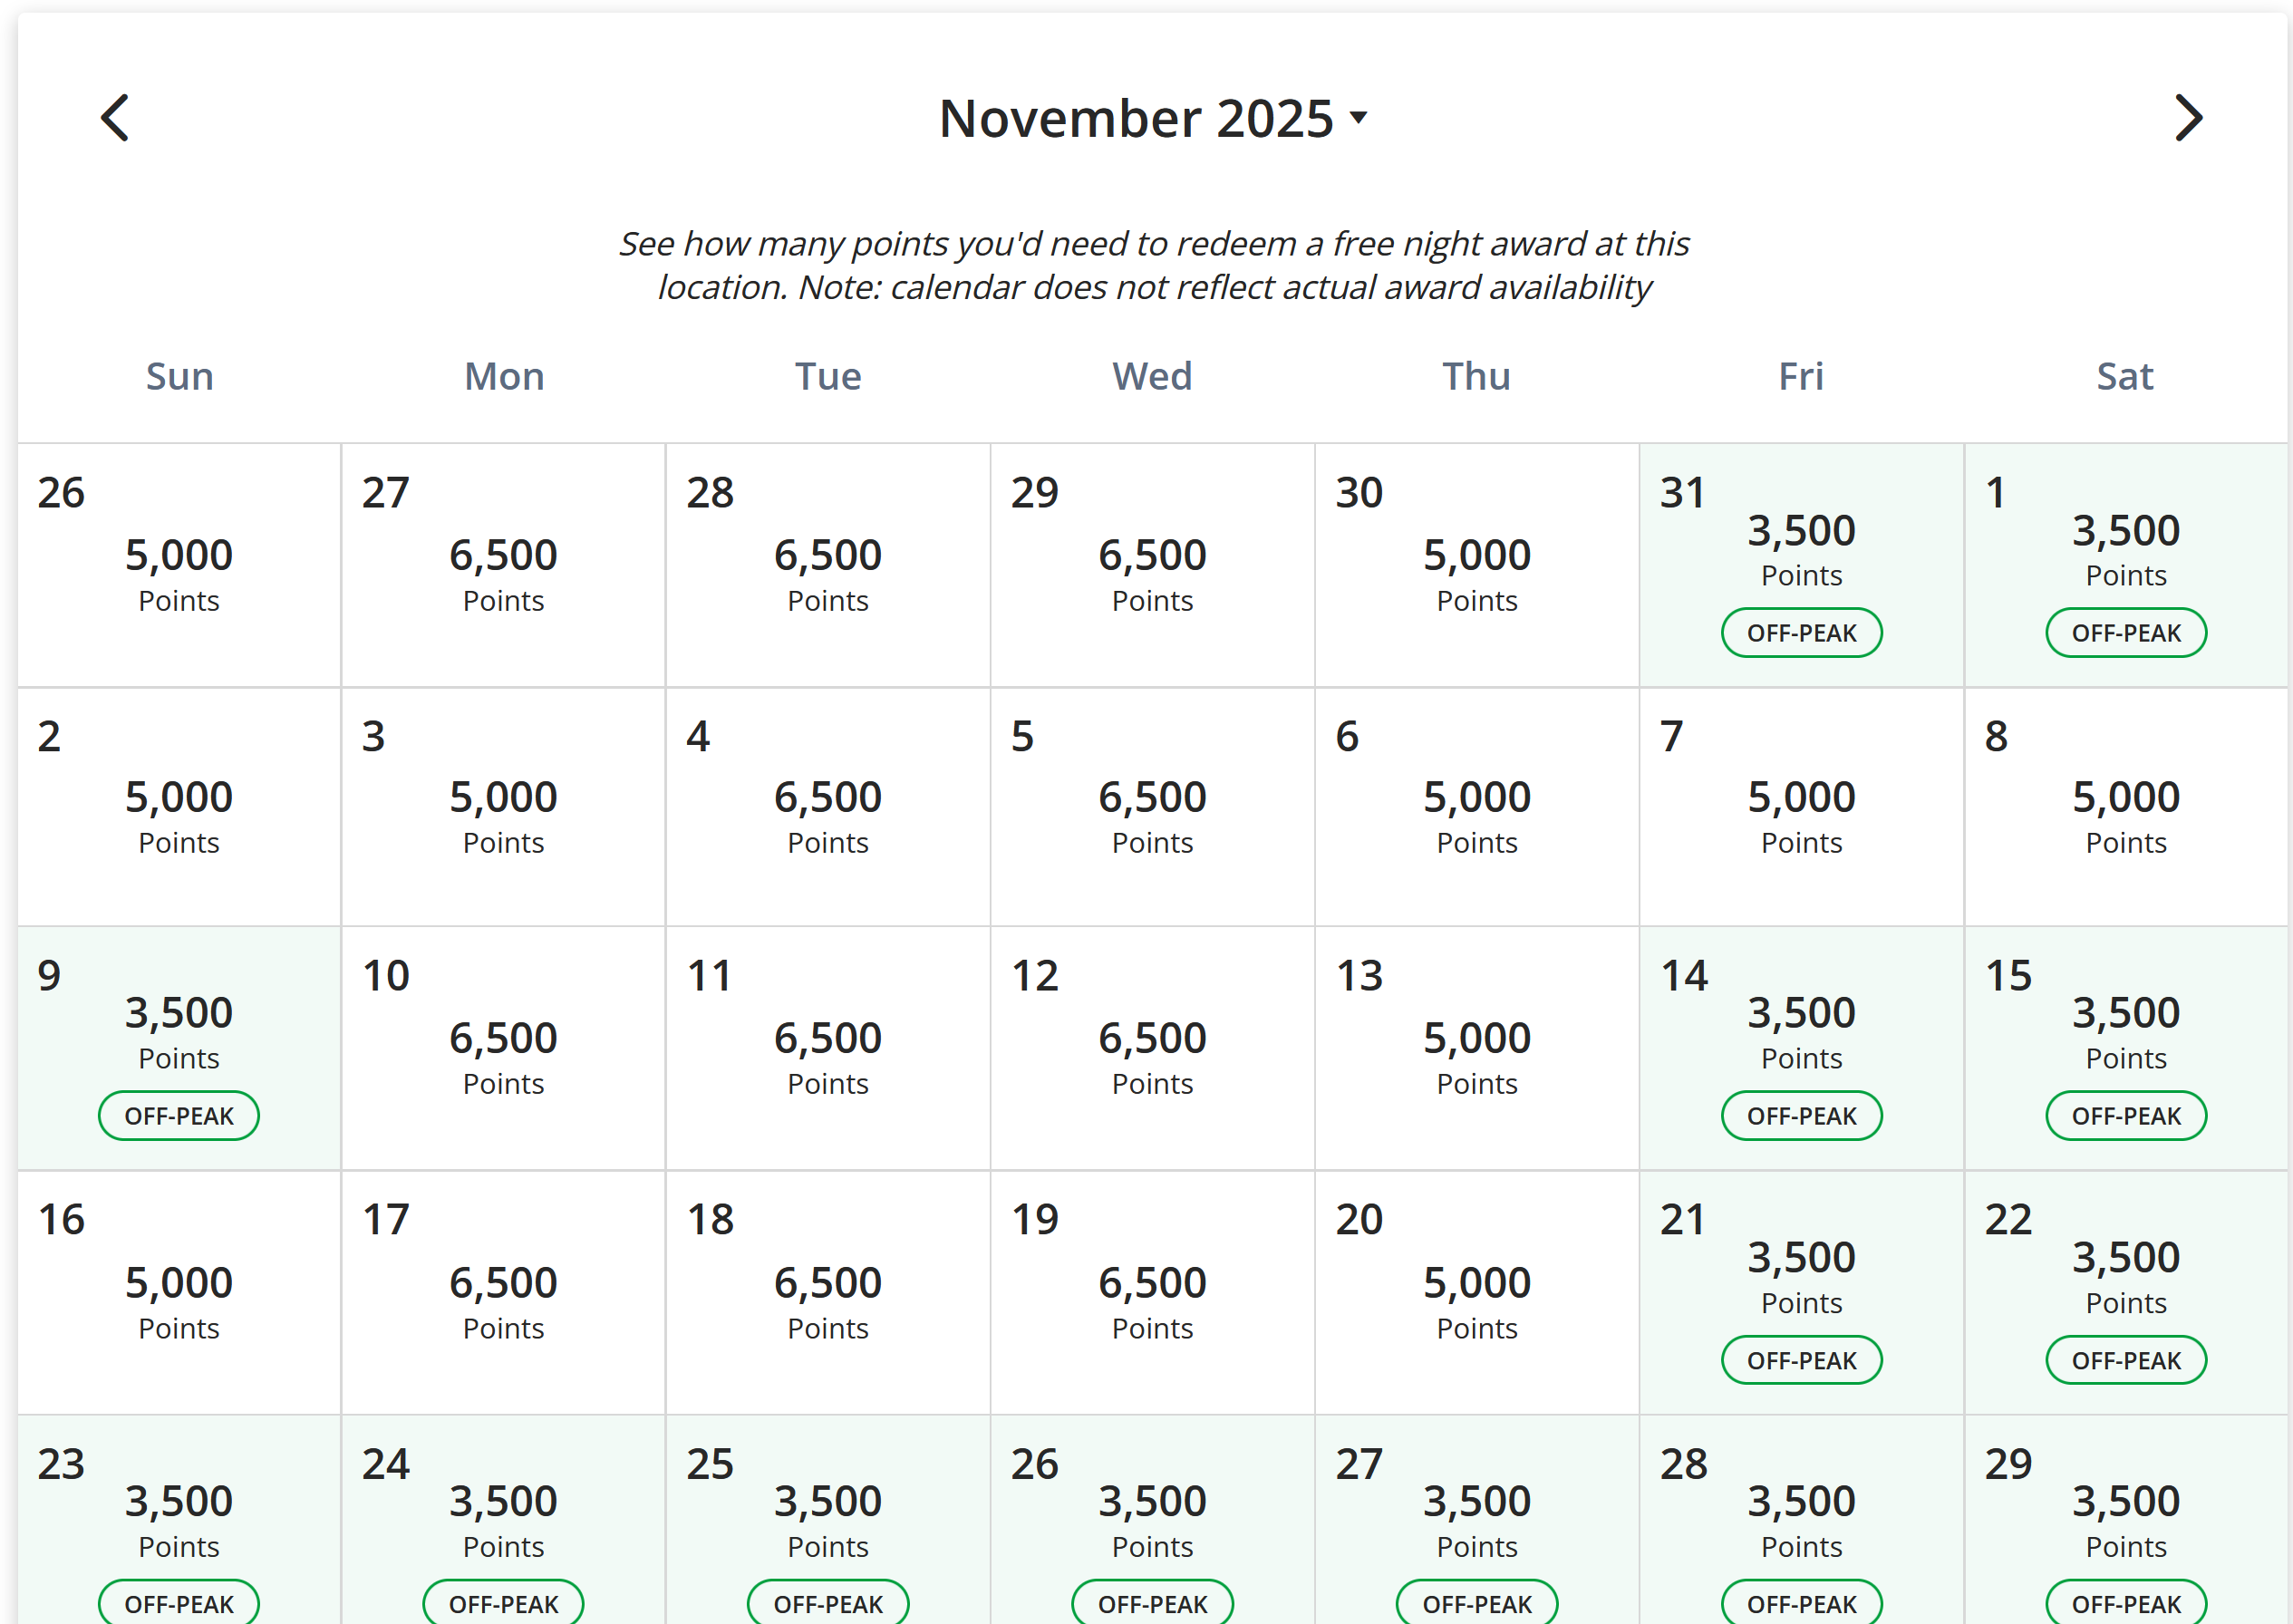Select November 9 off-peak date
2293x1624 pixels.
click(x=179, y=1046)
